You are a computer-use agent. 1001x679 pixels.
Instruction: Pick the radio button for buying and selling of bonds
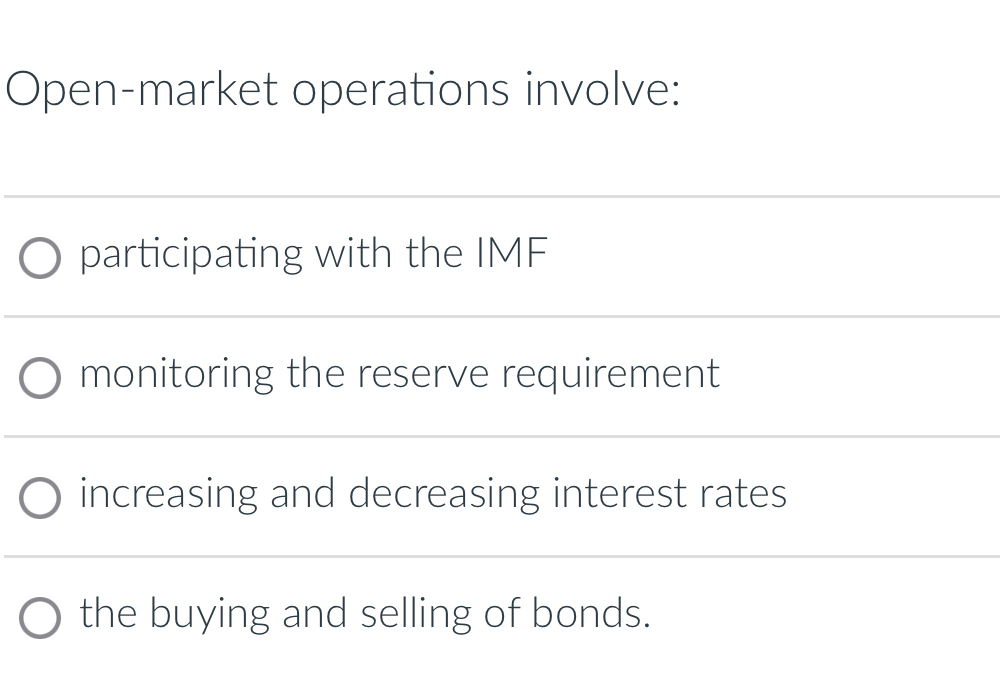[x=40, y=618]
